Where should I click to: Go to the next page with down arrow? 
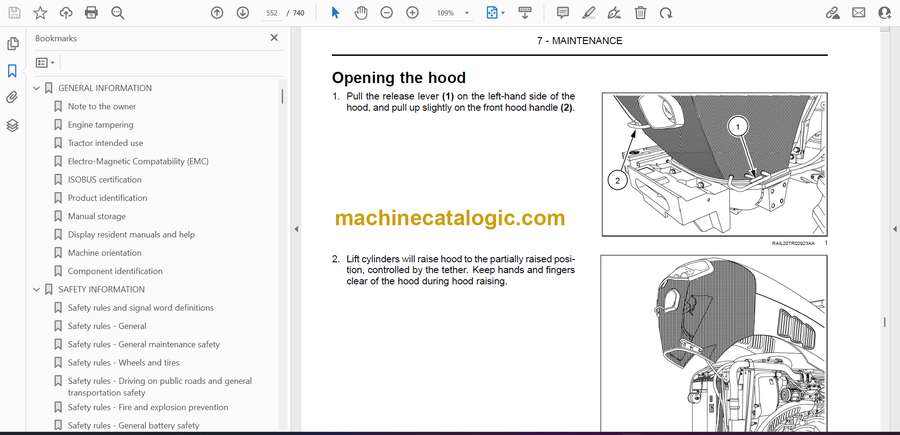(243, 13)
